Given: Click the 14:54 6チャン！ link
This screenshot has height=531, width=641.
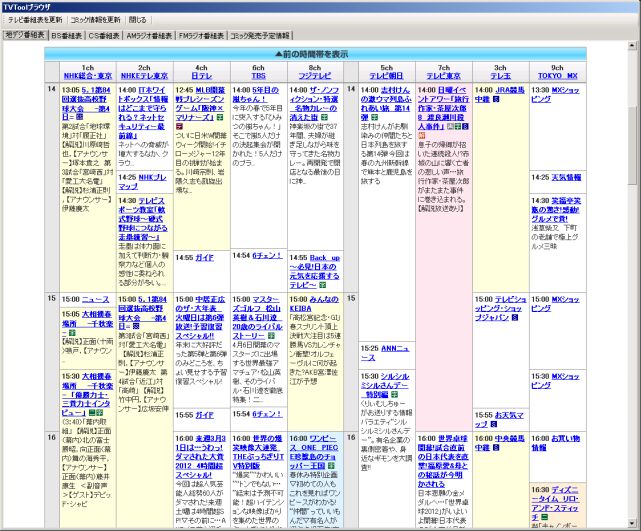Looking at the screenshot, I should [x=267, y=255].
